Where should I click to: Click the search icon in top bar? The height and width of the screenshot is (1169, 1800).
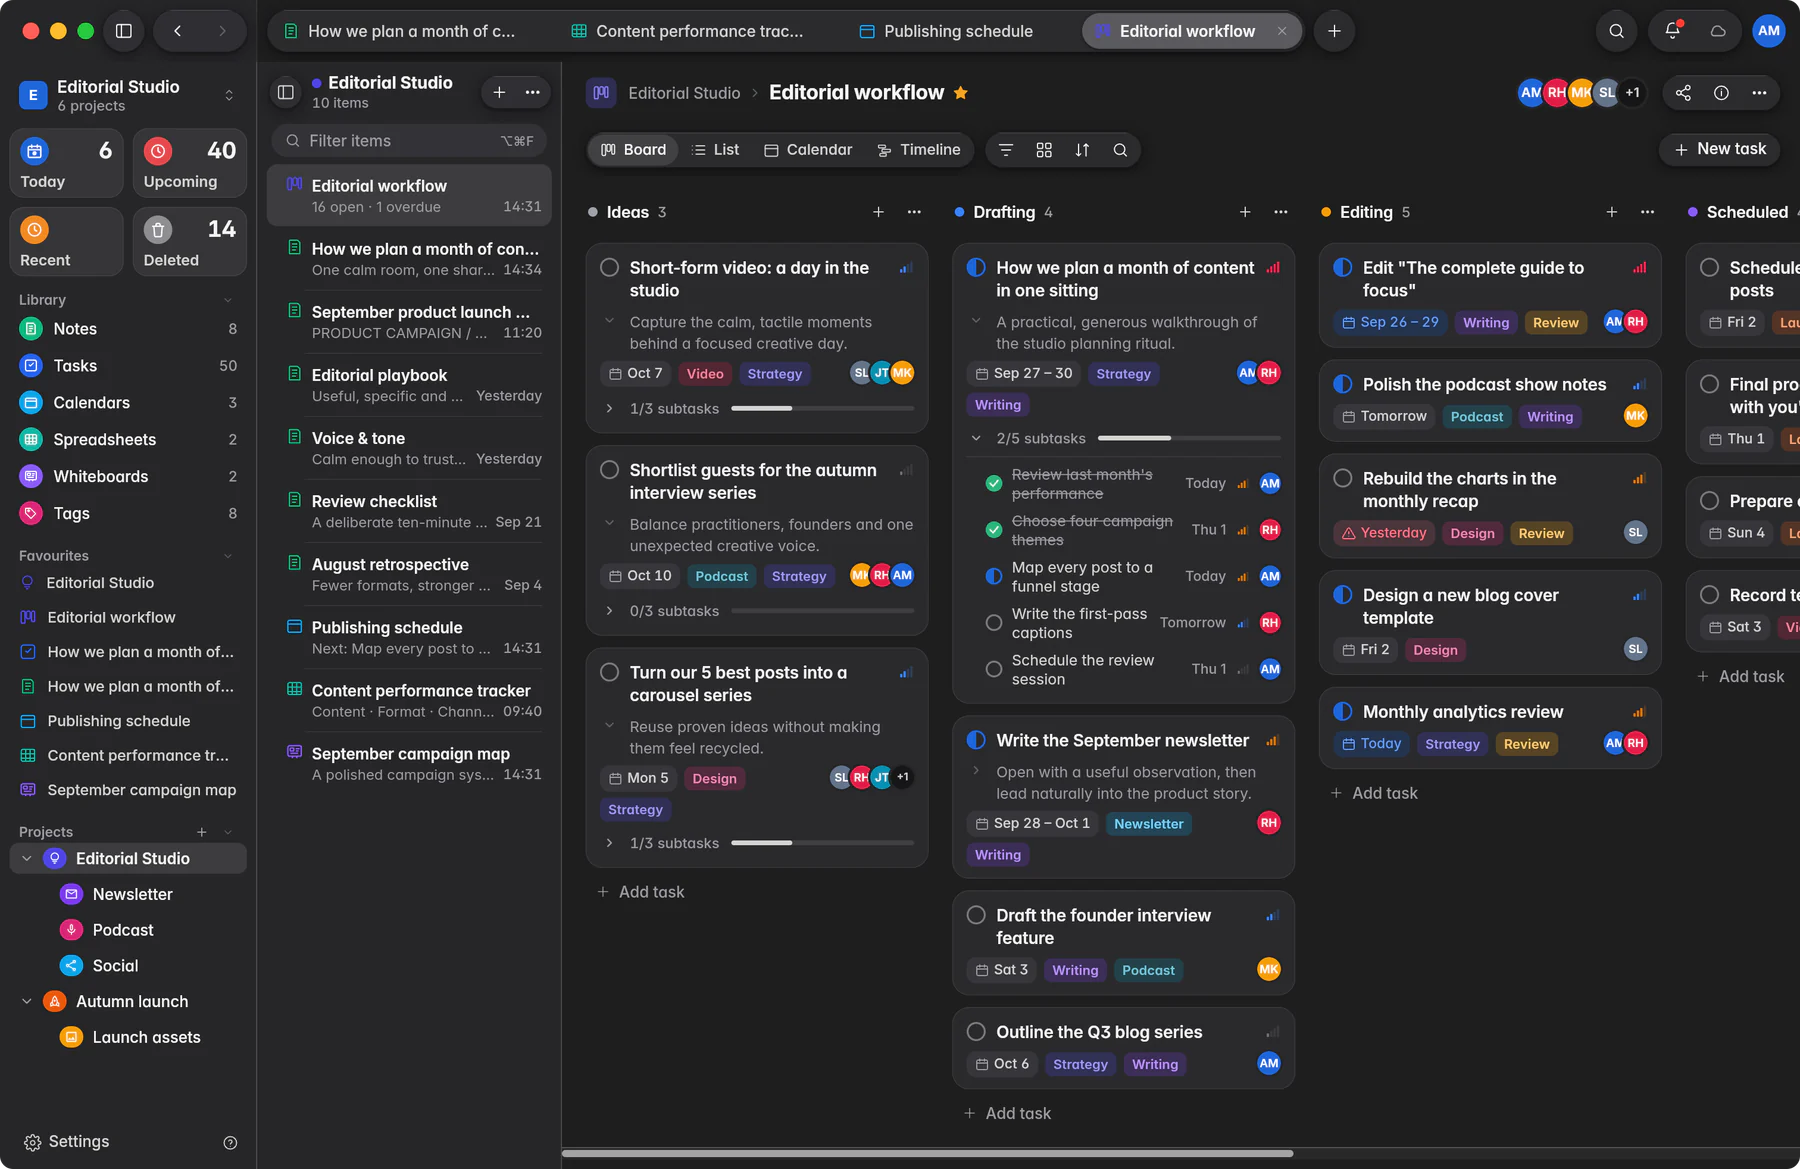point(1616,31)
